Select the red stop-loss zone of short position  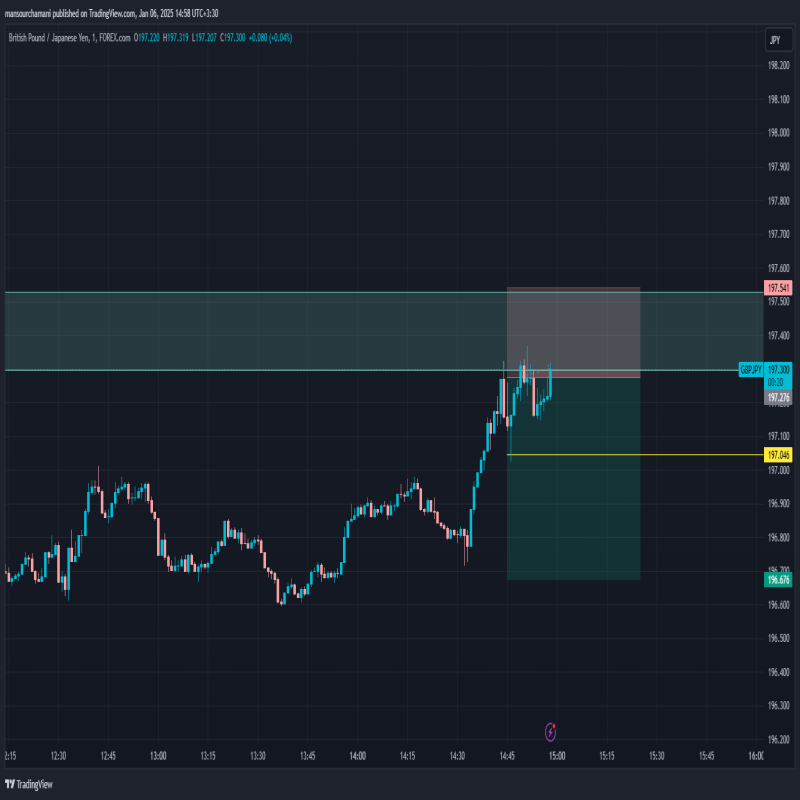573,332
